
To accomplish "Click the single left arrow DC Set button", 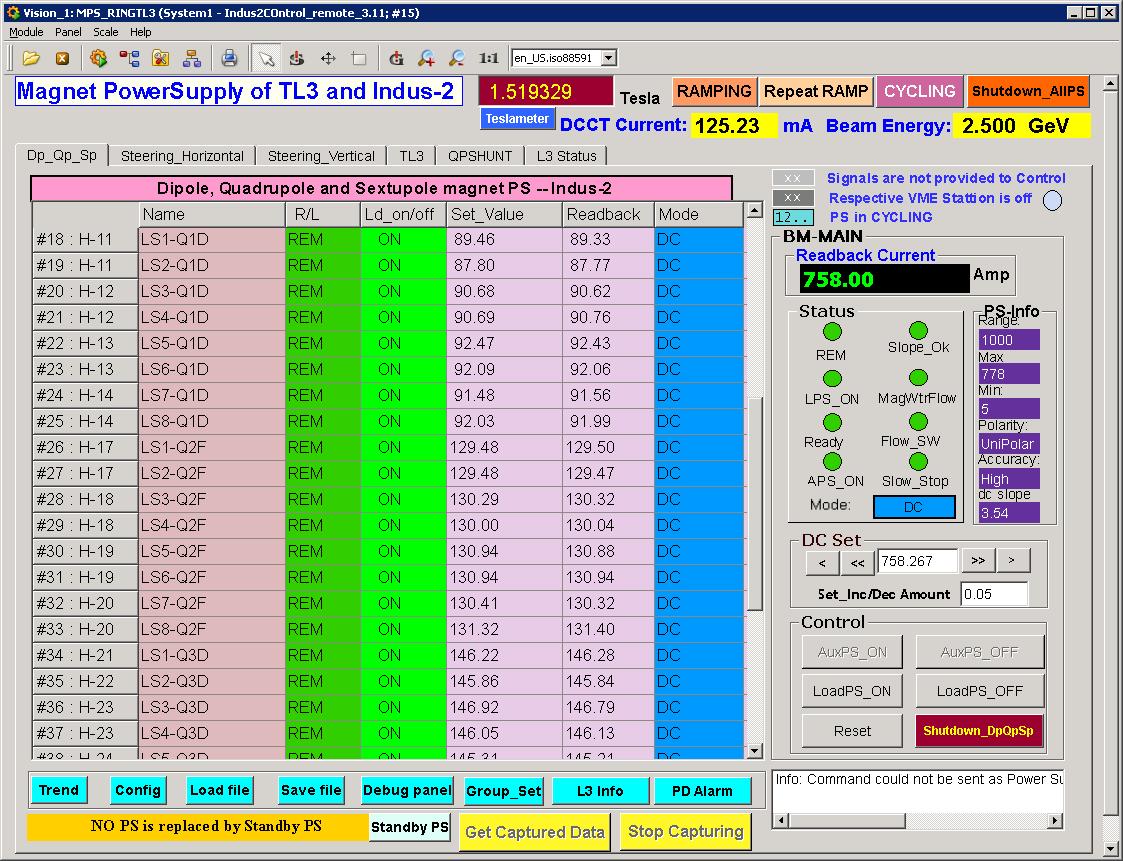I will pyautogui.click(x=822, y=562).
